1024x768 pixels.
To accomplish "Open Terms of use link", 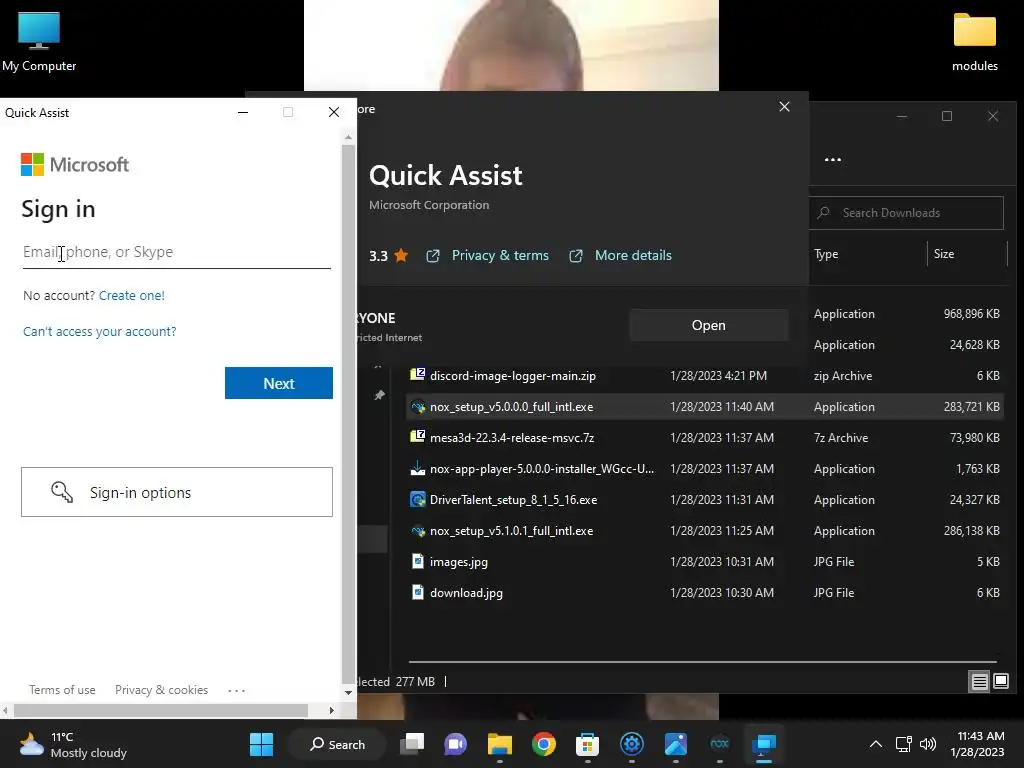I will 62,690.
